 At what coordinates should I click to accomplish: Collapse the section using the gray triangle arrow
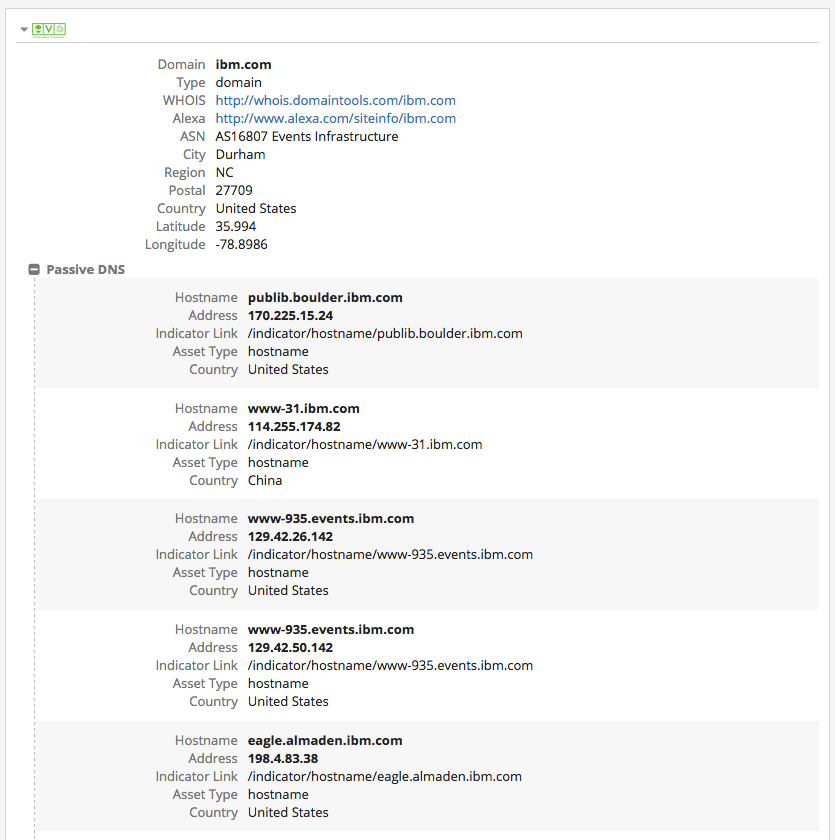click(24, 30)
